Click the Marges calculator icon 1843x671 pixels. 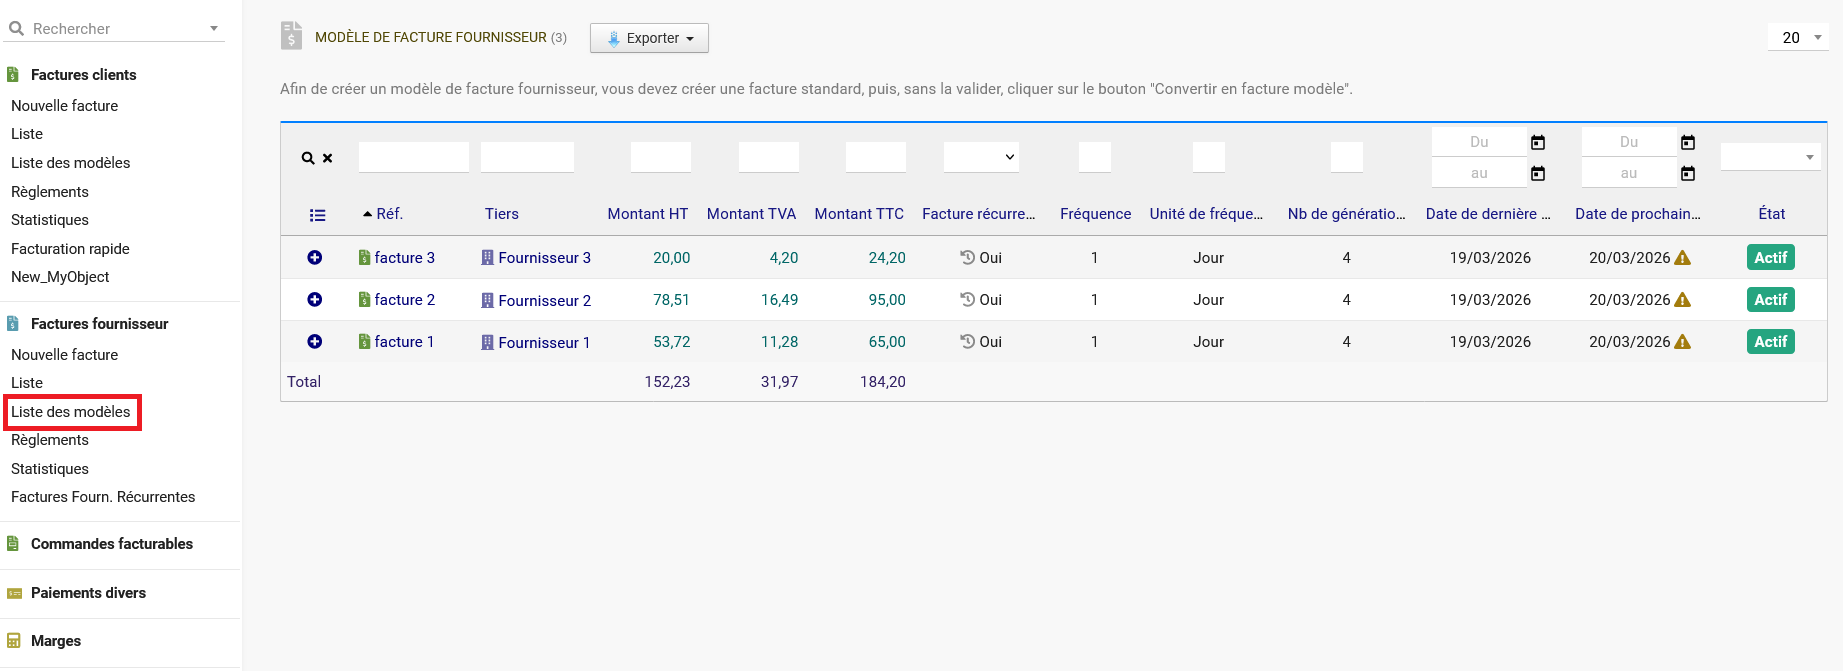[13, 641]
